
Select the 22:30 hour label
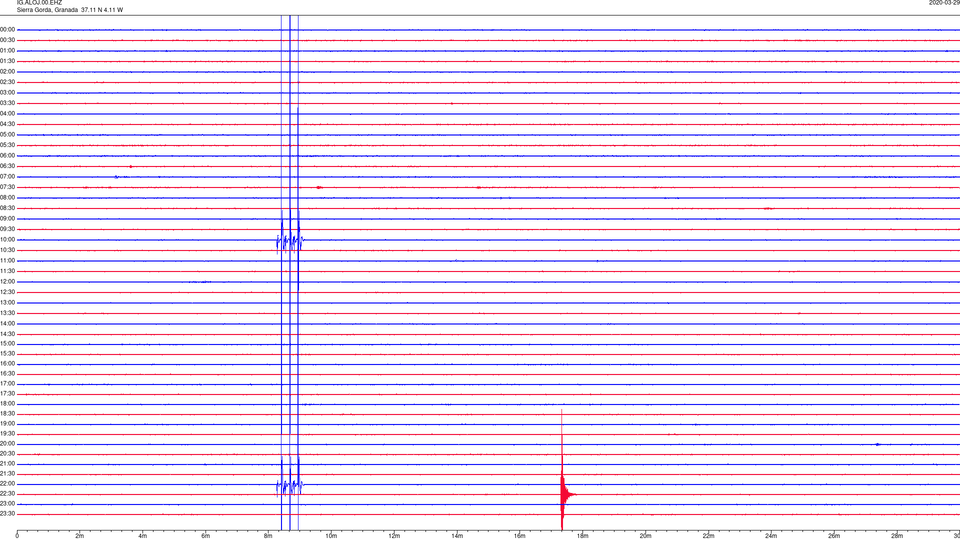[x=8, y=494]
